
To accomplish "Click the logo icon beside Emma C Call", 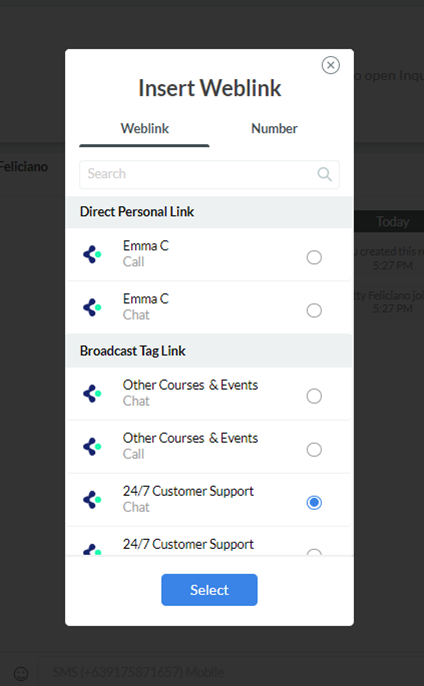I will pos(92,254).
